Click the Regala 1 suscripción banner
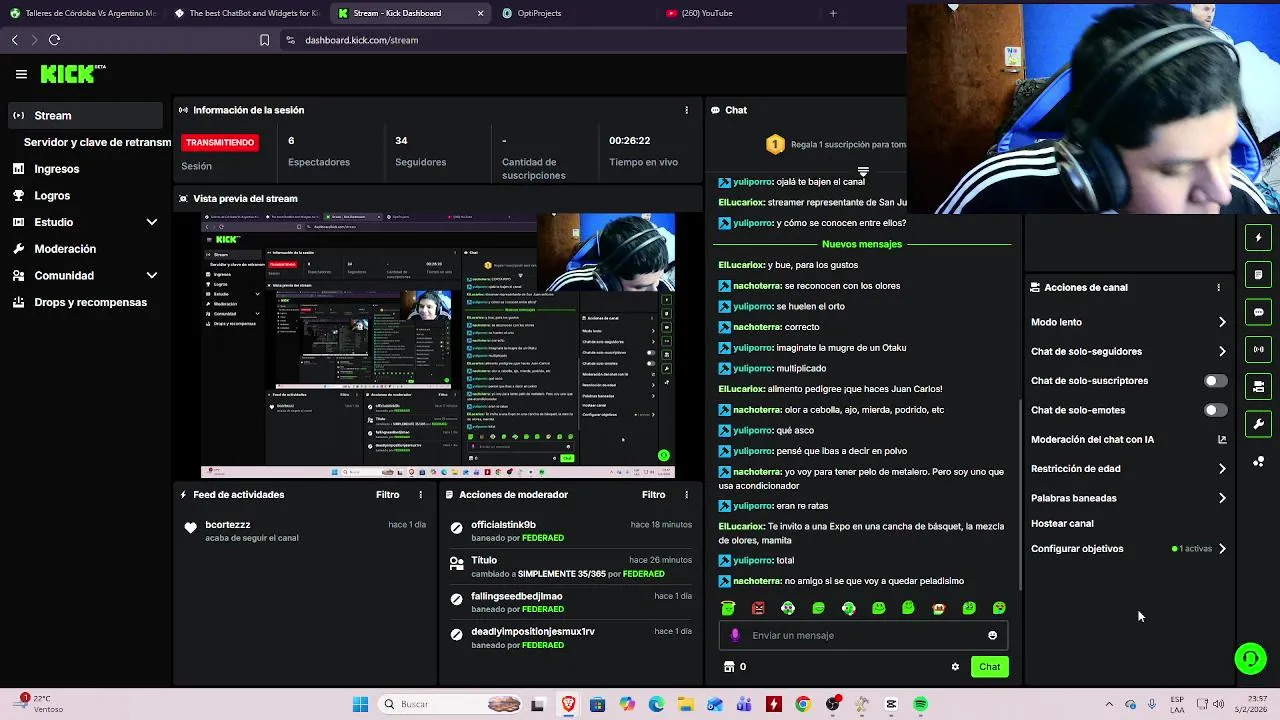 836,145
